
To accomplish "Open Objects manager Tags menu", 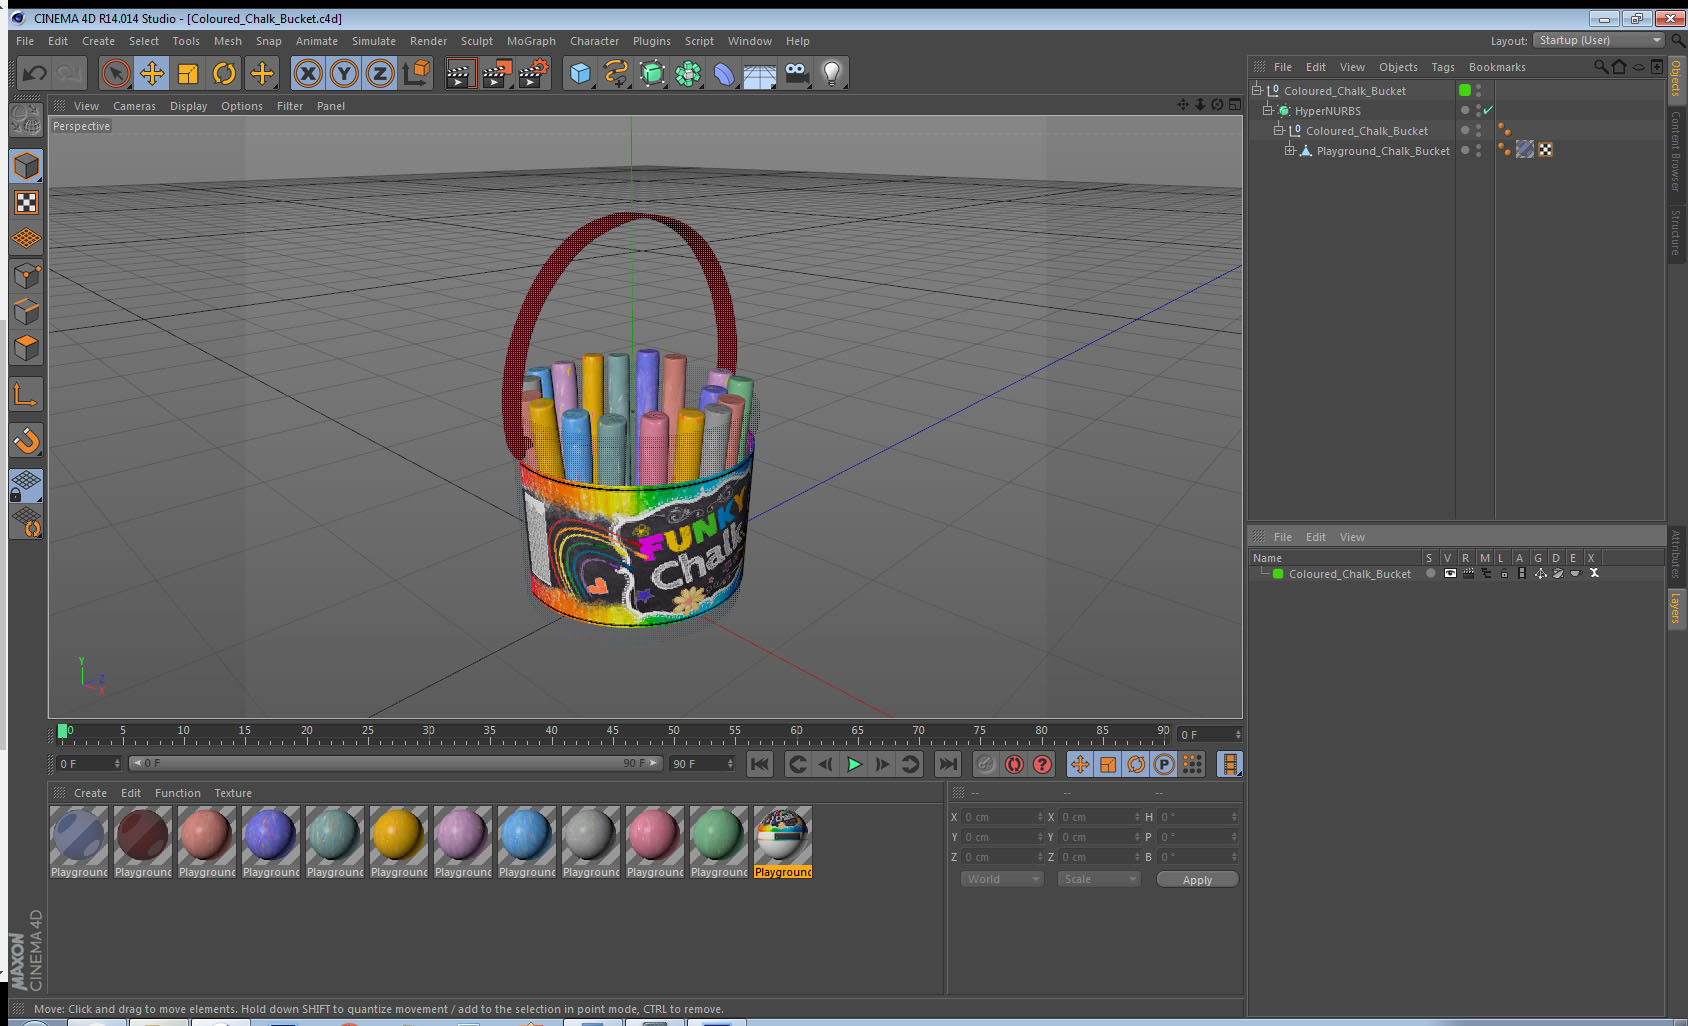I will point(1443,67).
